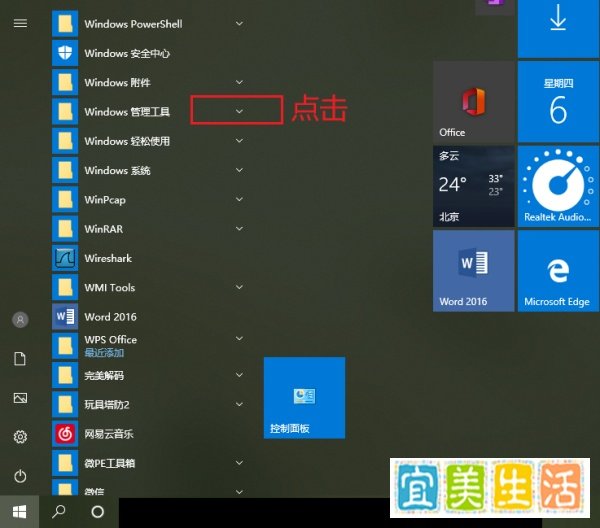Click the Windows 附件 folder icon
The image size is (600, 528).
[65, 82]
